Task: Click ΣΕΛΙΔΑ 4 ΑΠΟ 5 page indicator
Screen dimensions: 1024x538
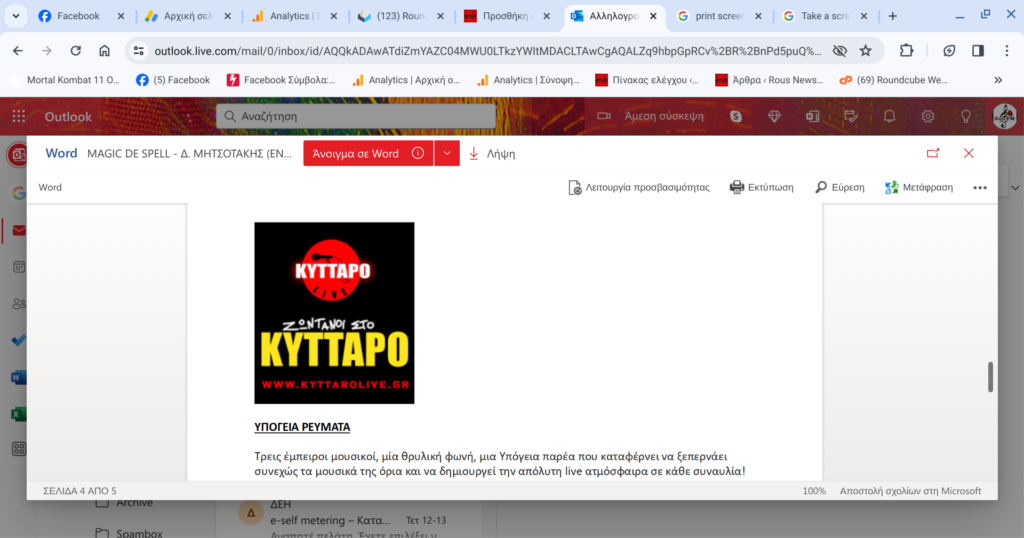Action: (80, 491)
